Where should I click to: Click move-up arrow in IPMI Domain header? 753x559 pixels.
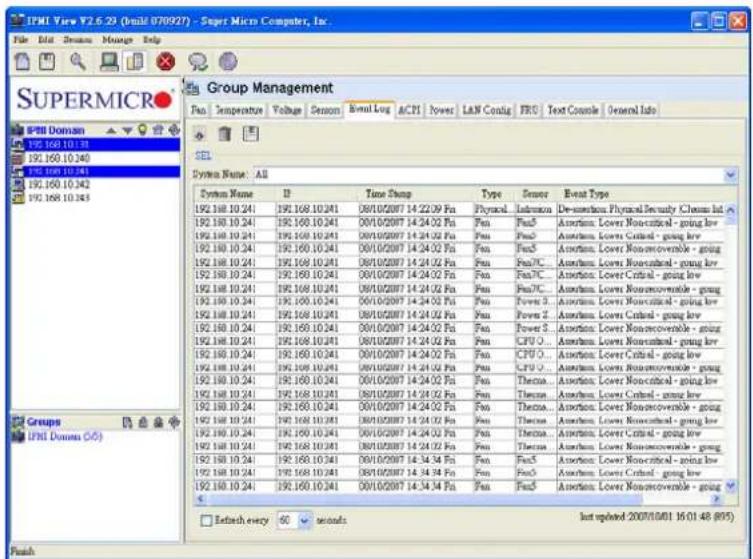(x=111, y=130)
